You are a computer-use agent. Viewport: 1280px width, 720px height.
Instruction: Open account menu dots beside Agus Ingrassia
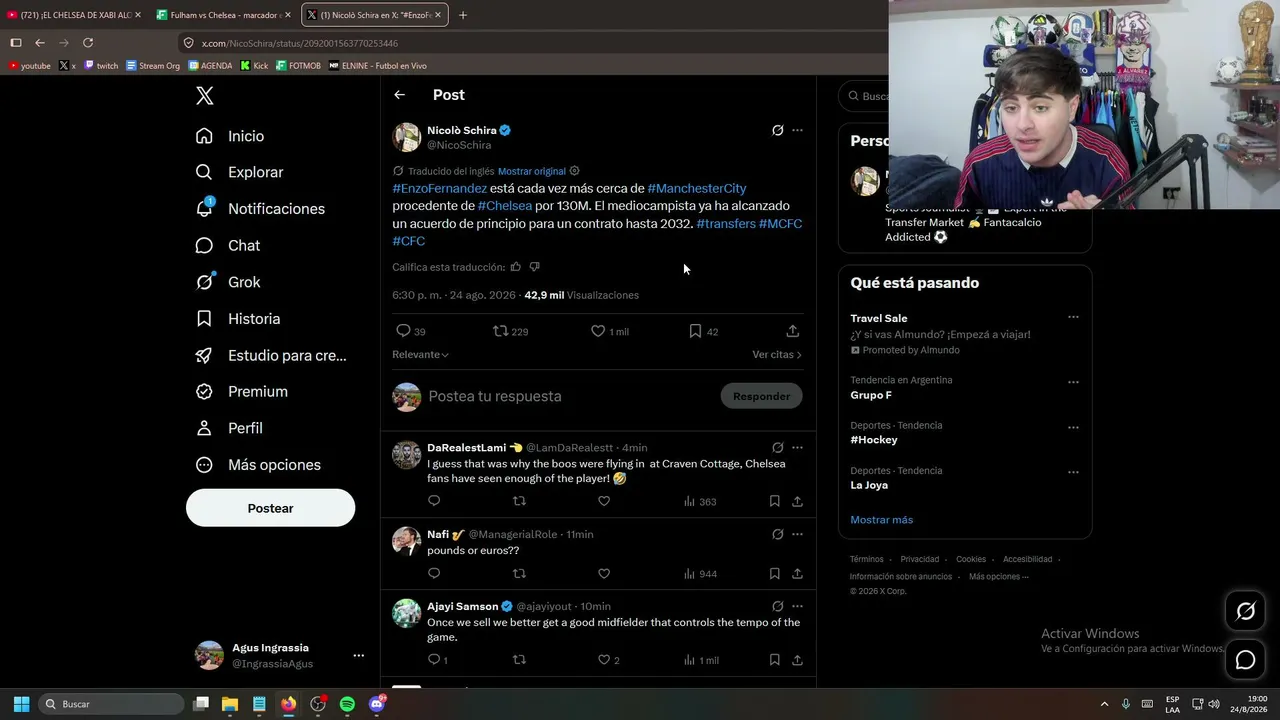[358, 656]
